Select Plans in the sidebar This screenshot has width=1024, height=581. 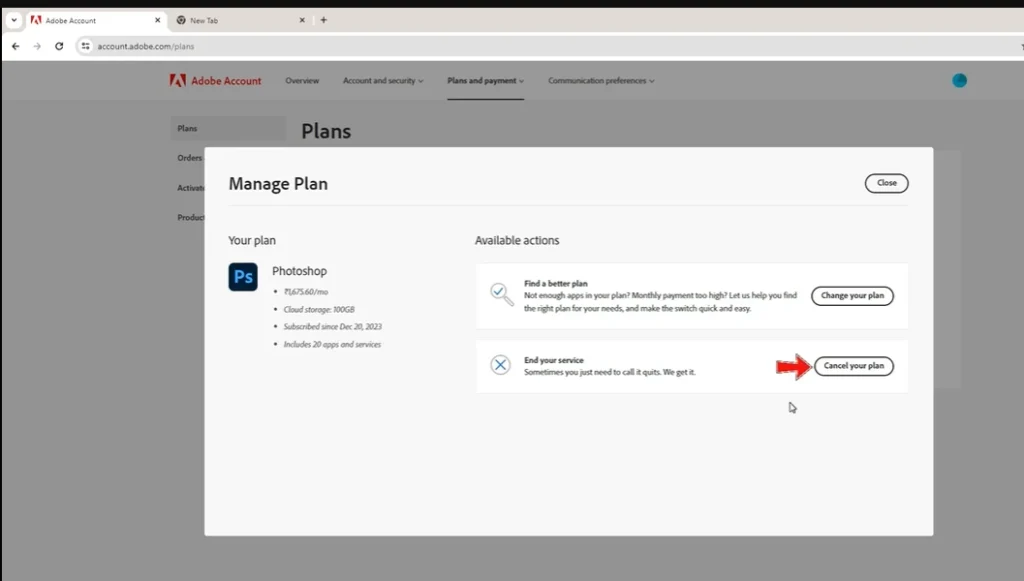point(228,129)
